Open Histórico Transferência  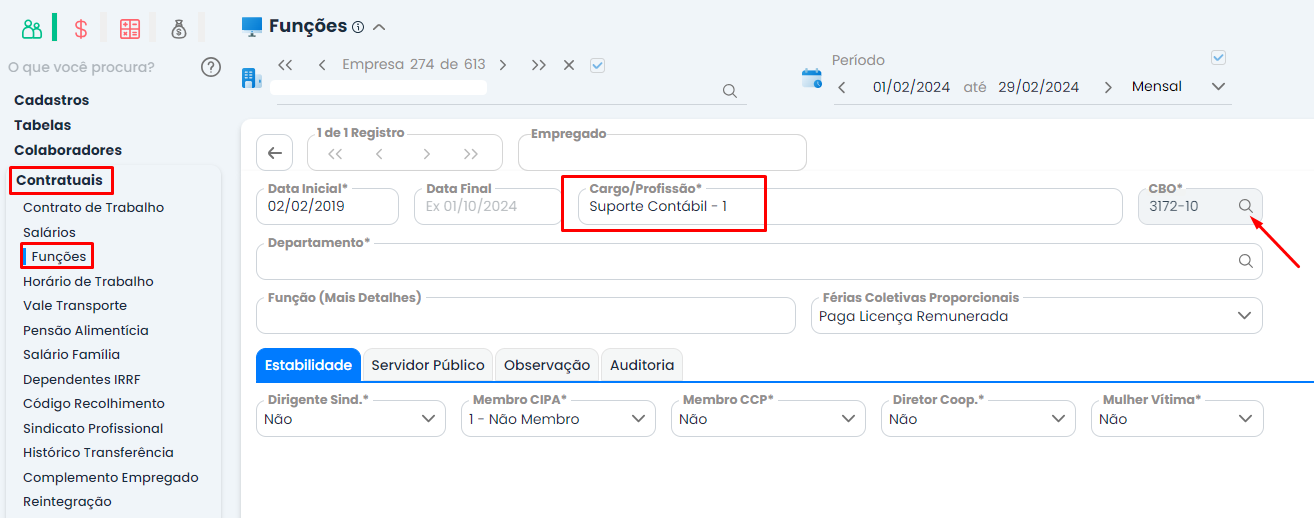(98, 452)
